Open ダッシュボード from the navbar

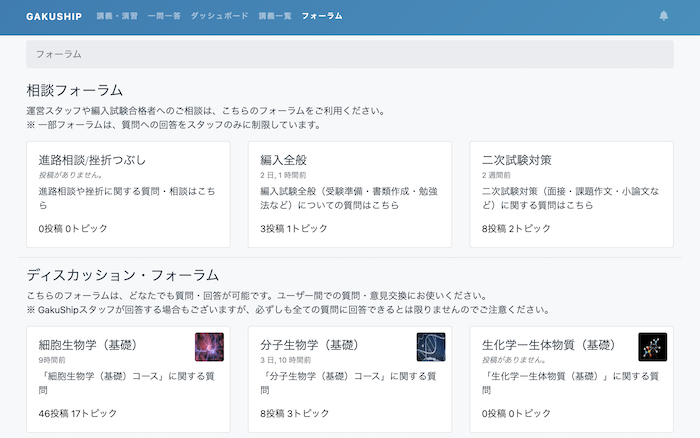coord(220,16)
